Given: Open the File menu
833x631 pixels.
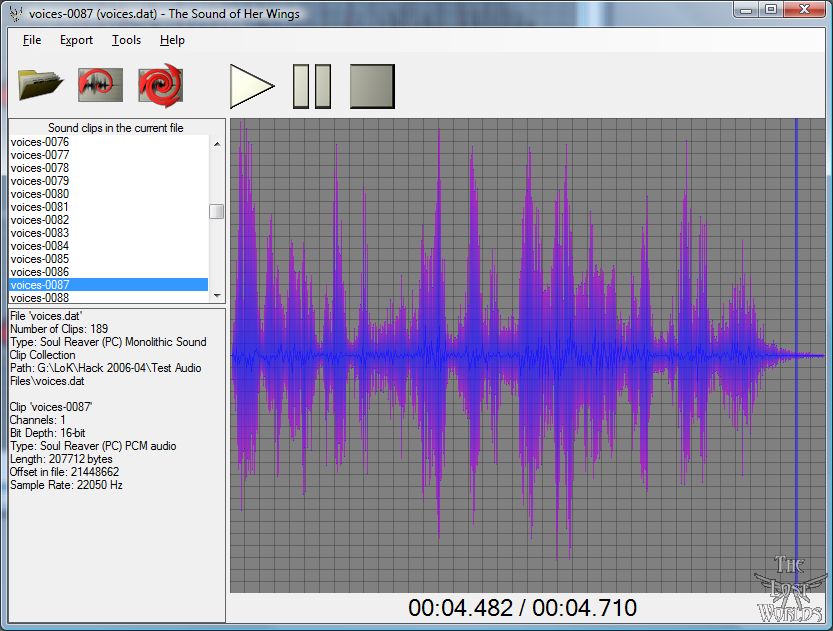Looking at the screenshot, I should 32,40.
